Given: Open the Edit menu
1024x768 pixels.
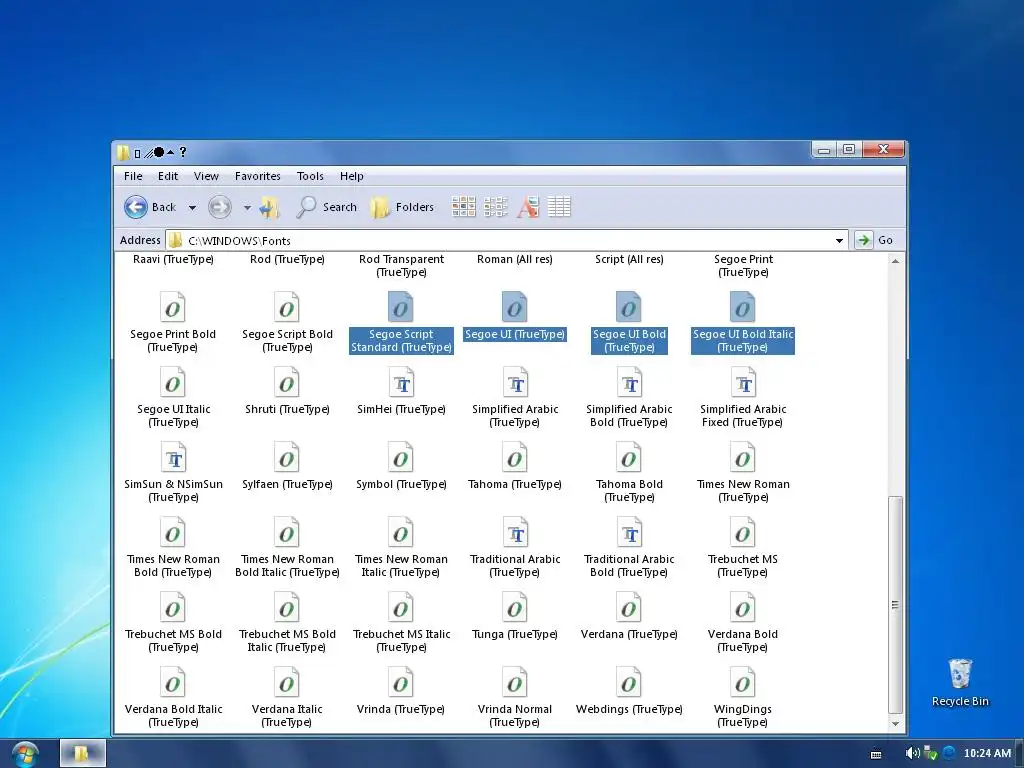Looking at the screenshot, I should (x=168, y=176).
